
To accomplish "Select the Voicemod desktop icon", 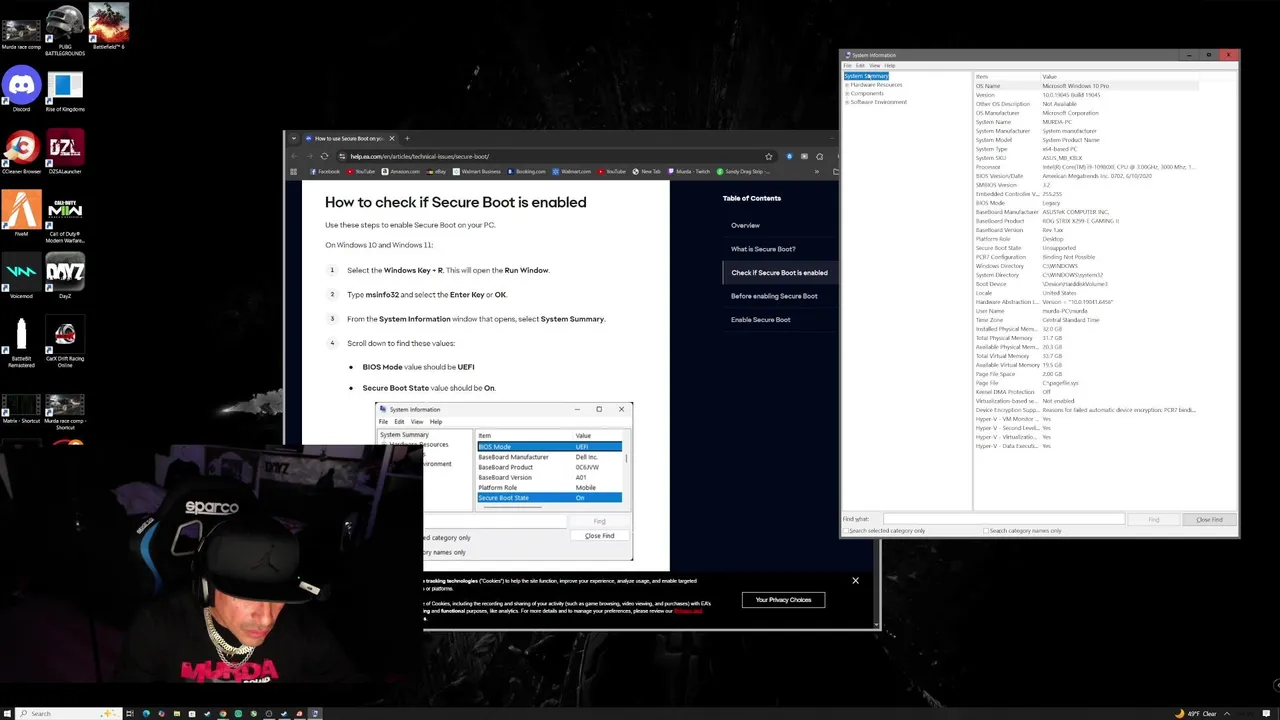I will [x=21, y=275].
